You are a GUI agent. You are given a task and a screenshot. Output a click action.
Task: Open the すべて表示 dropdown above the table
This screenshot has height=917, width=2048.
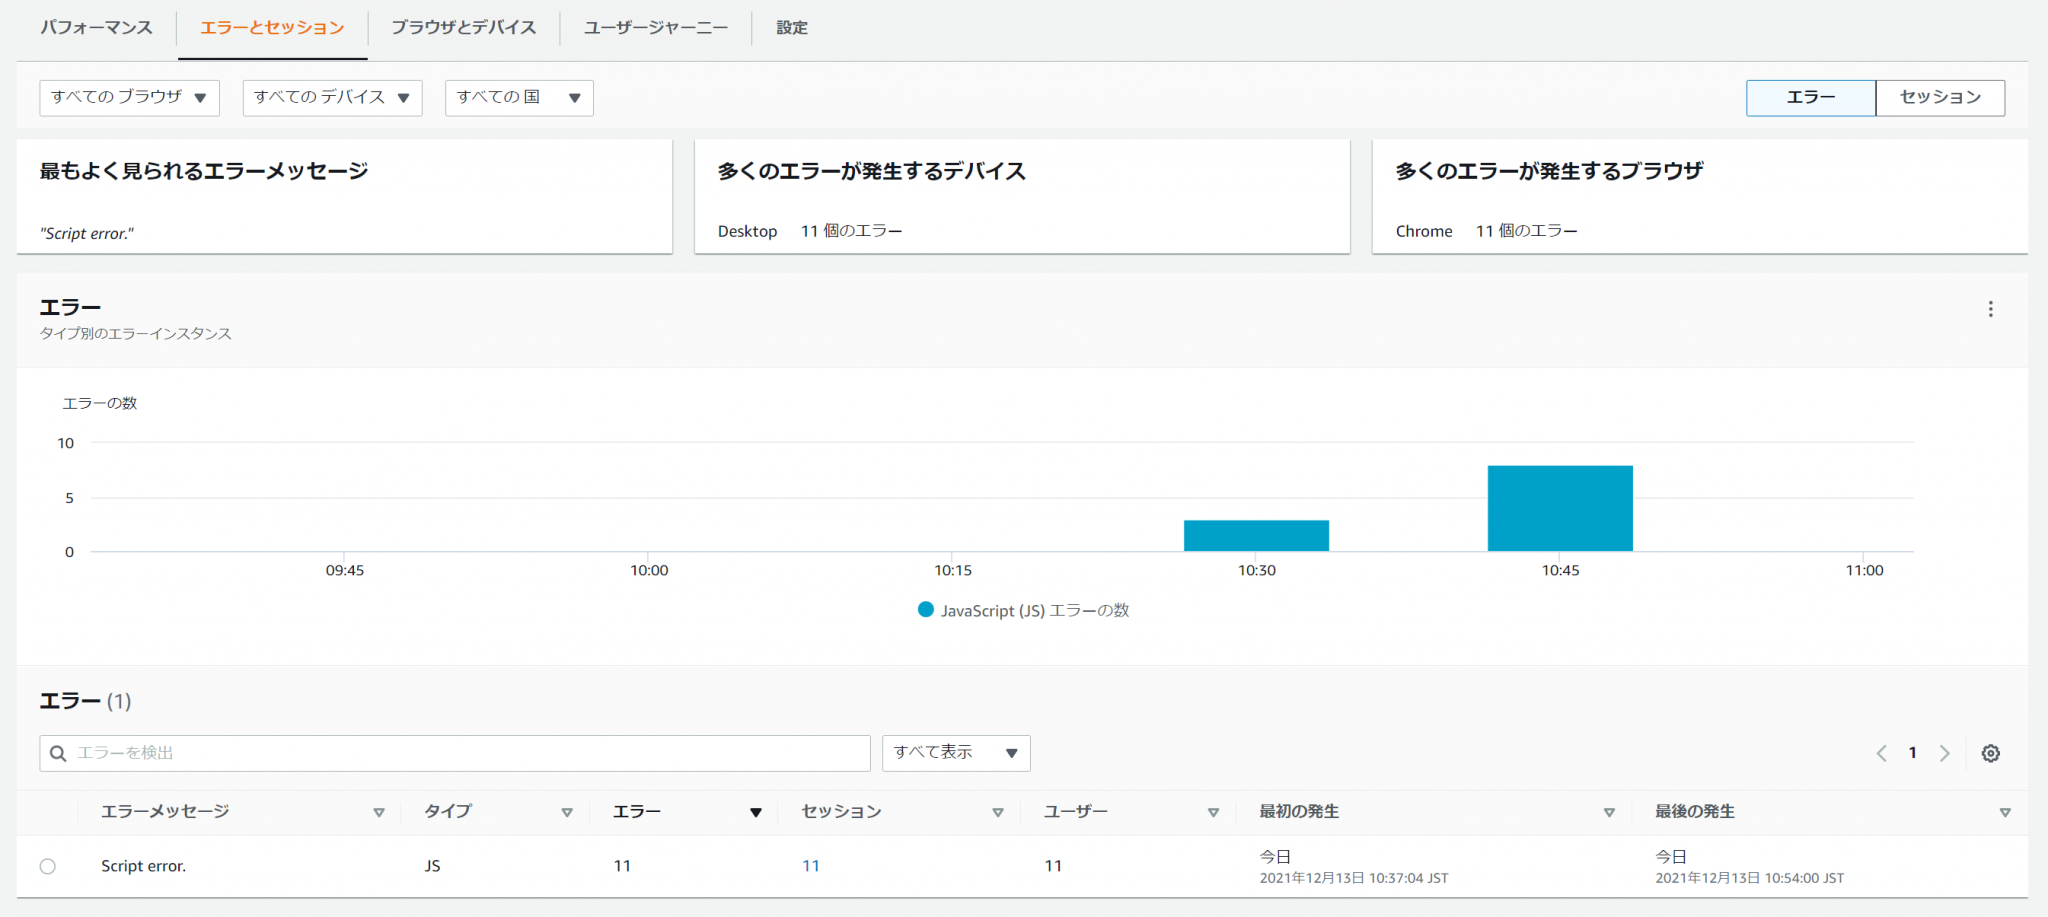(x=954, y=753)
